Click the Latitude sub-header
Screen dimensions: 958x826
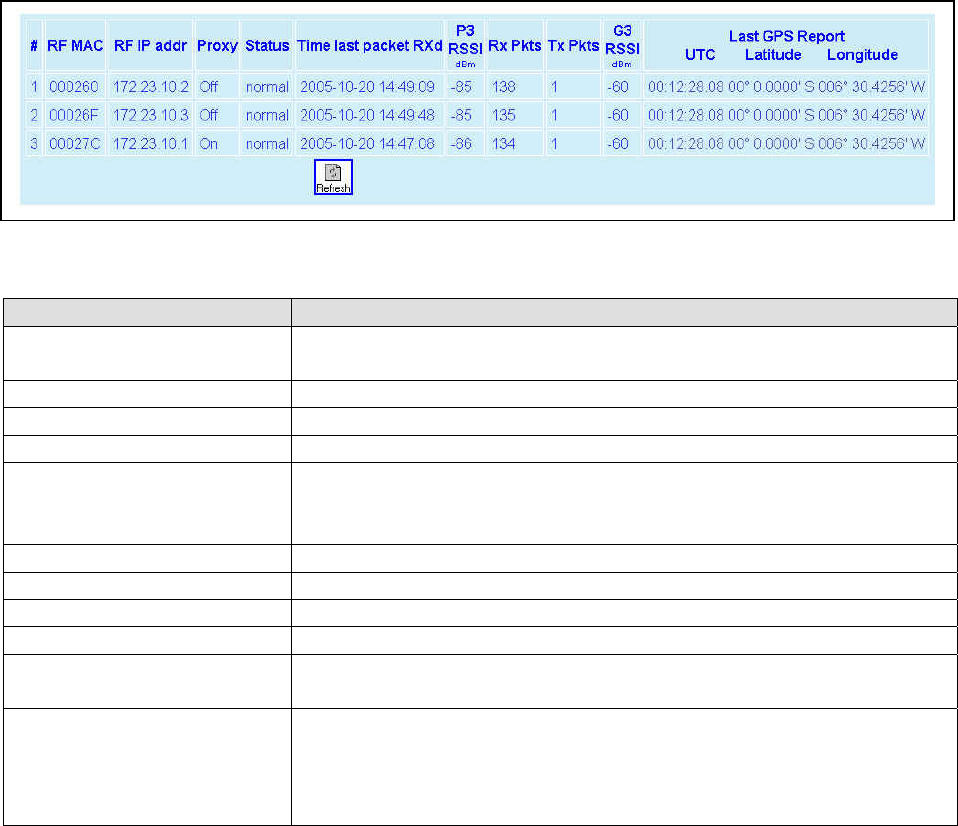773,55
